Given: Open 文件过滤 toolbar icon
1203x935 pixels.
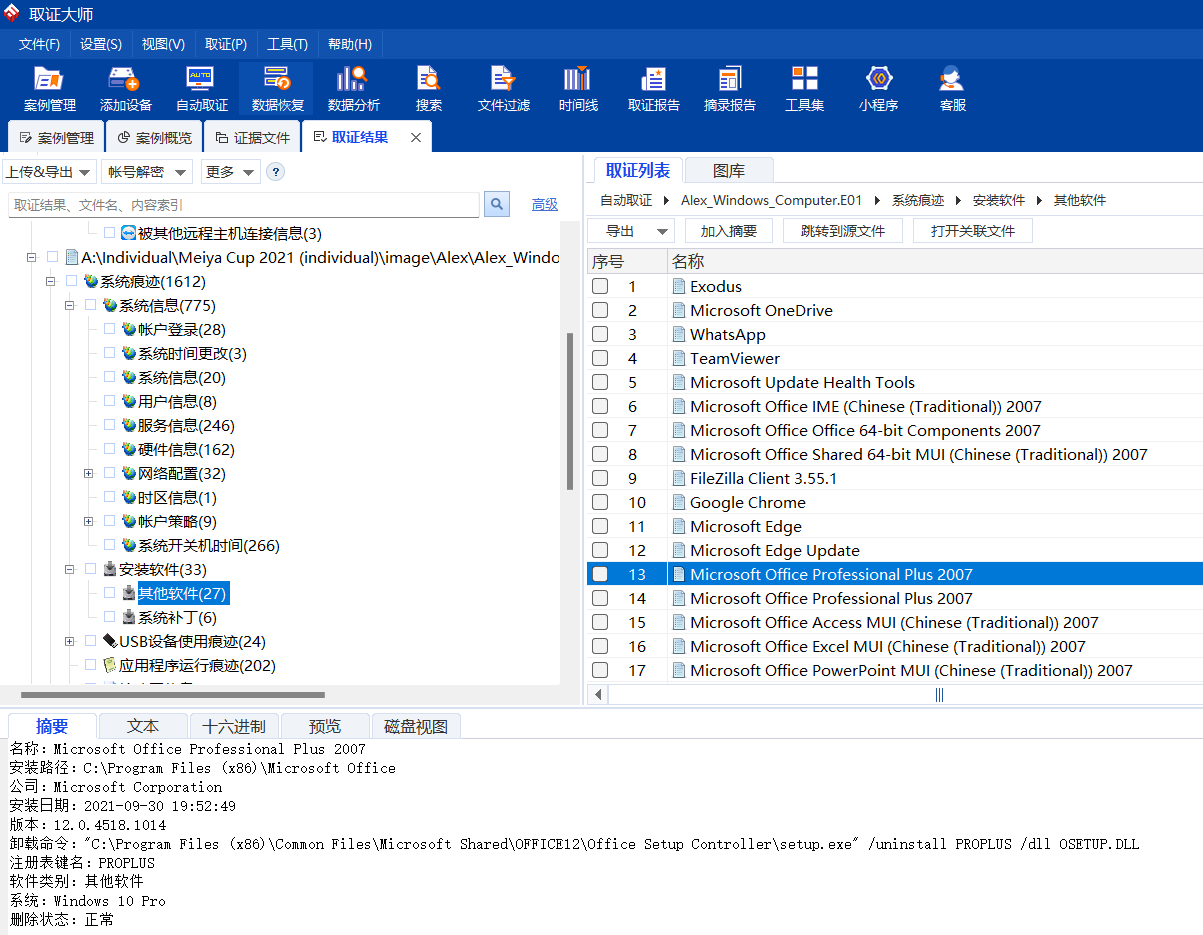Looking at the screenshot, I should pos(503,89).
